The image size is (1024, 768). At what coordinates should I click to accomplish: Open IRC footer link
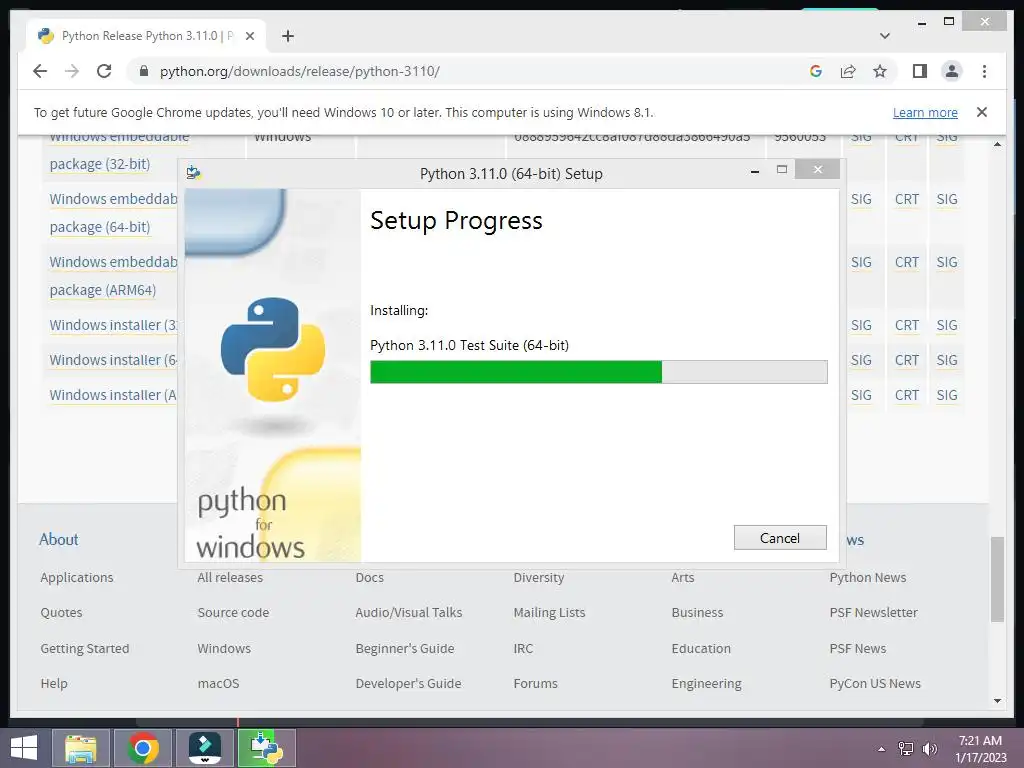point(523,648)
